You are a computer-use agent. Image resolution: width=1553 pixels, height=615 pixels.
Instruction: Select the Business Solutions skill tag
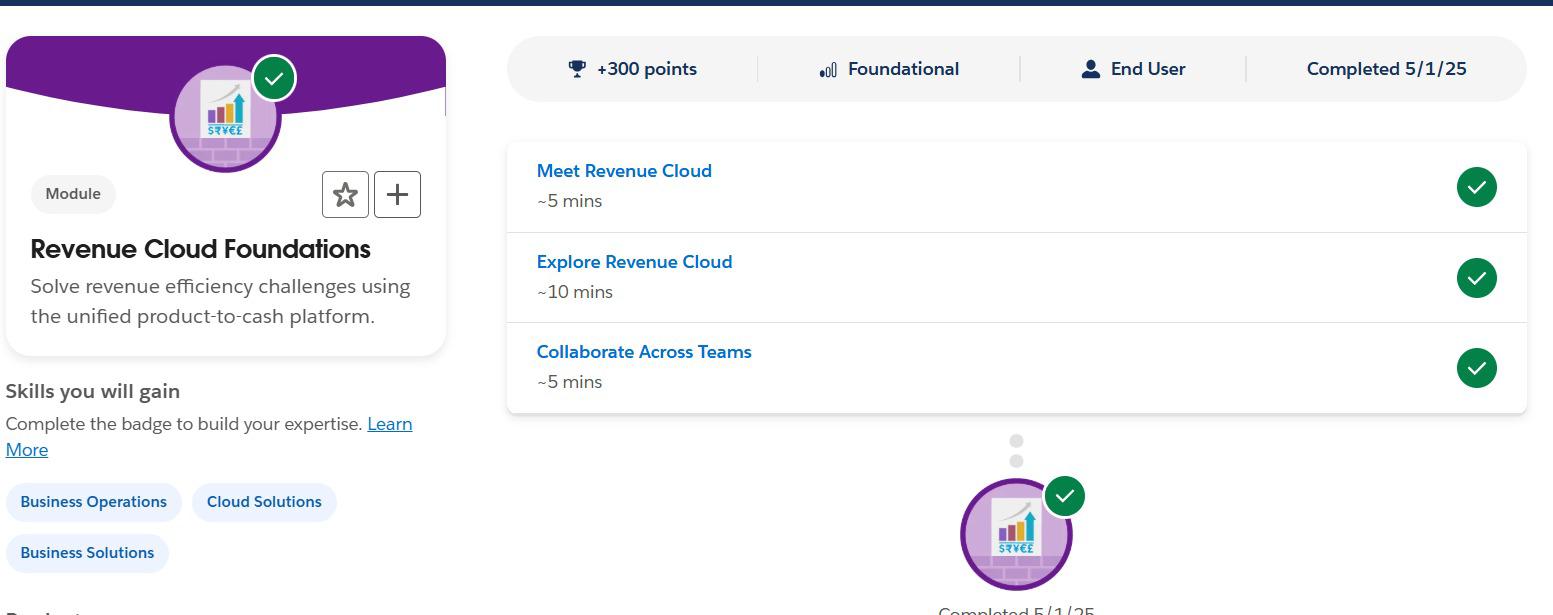[87, 553]
